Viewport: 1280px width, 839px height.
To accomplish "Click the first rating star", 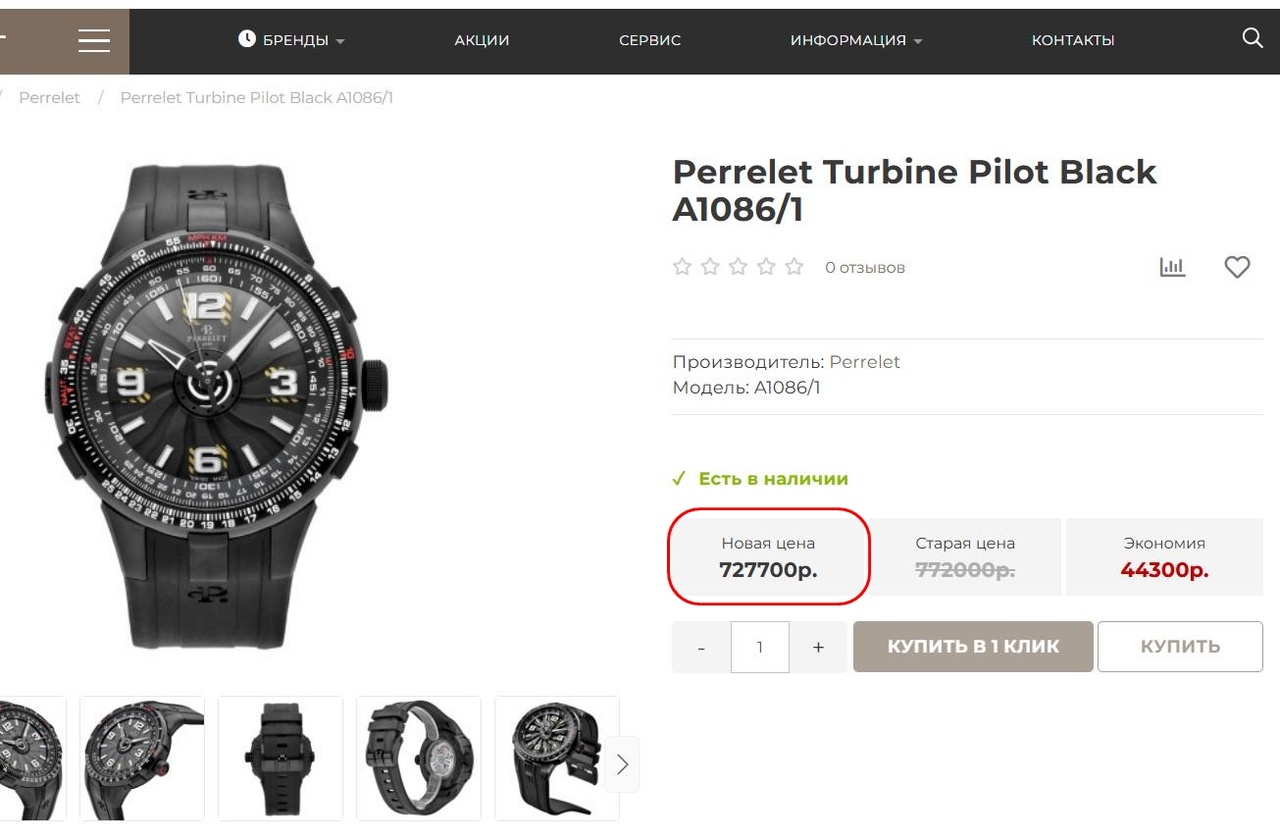I will tap(682, 267).
